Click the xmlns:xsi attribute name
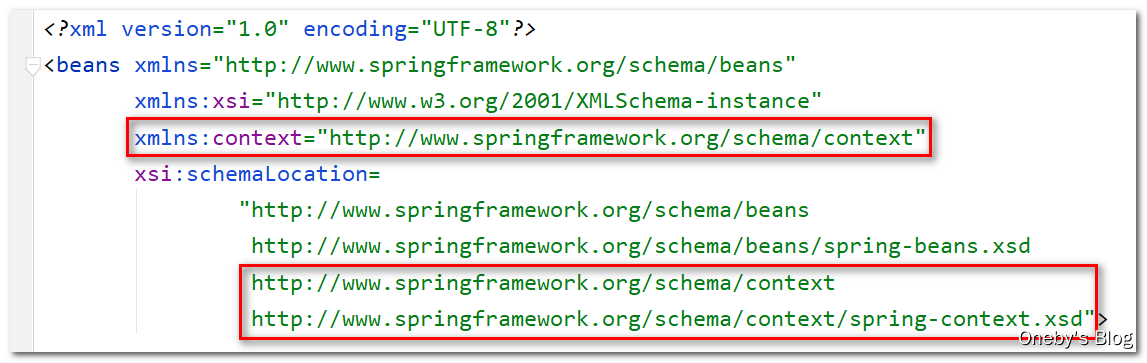The height and width of the screenshot is (363, 1147). [192, 101]
